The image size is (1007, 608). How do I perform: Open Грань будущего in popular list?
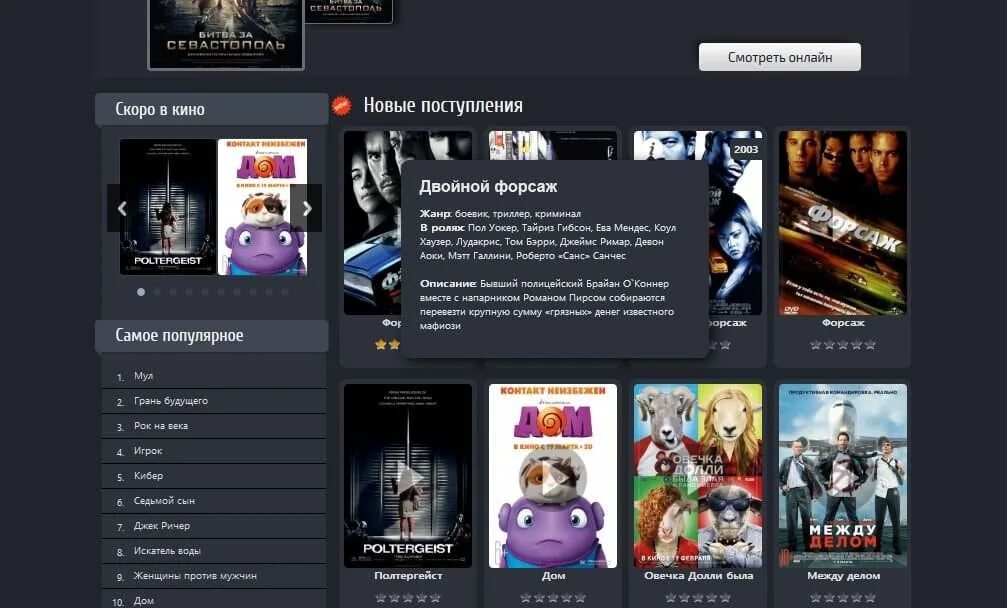click(170, 401)
